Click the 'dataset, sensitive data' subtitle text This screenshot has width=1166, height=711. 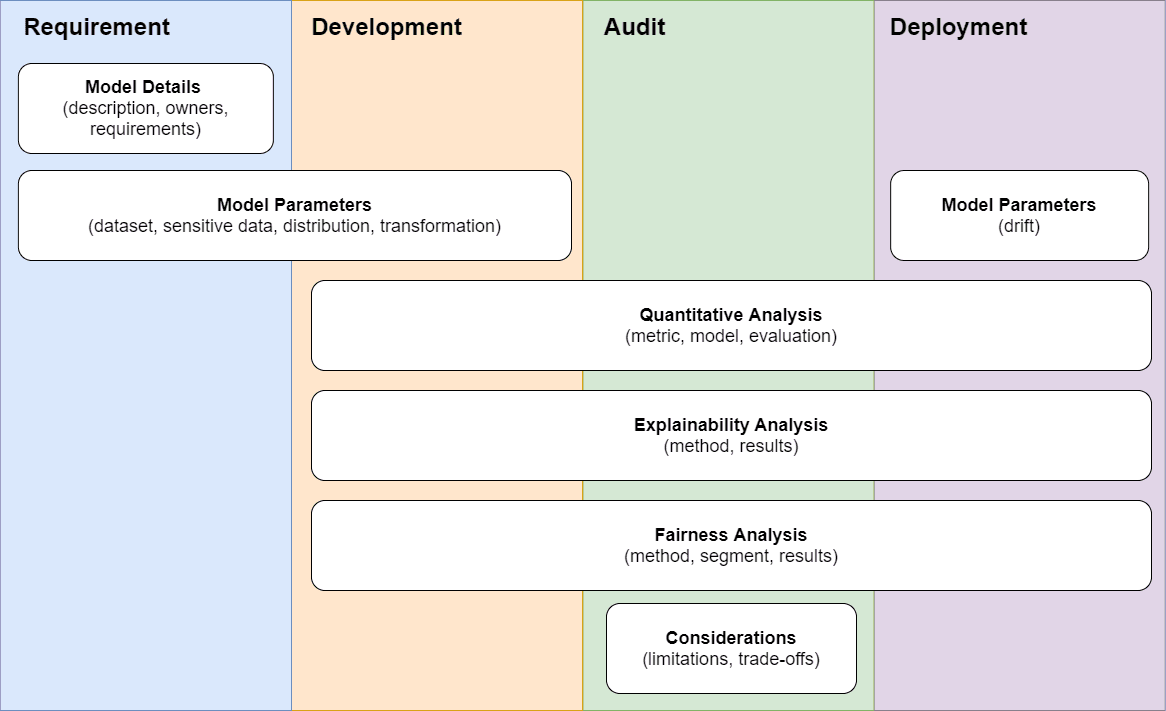click(x=294, y=226)
